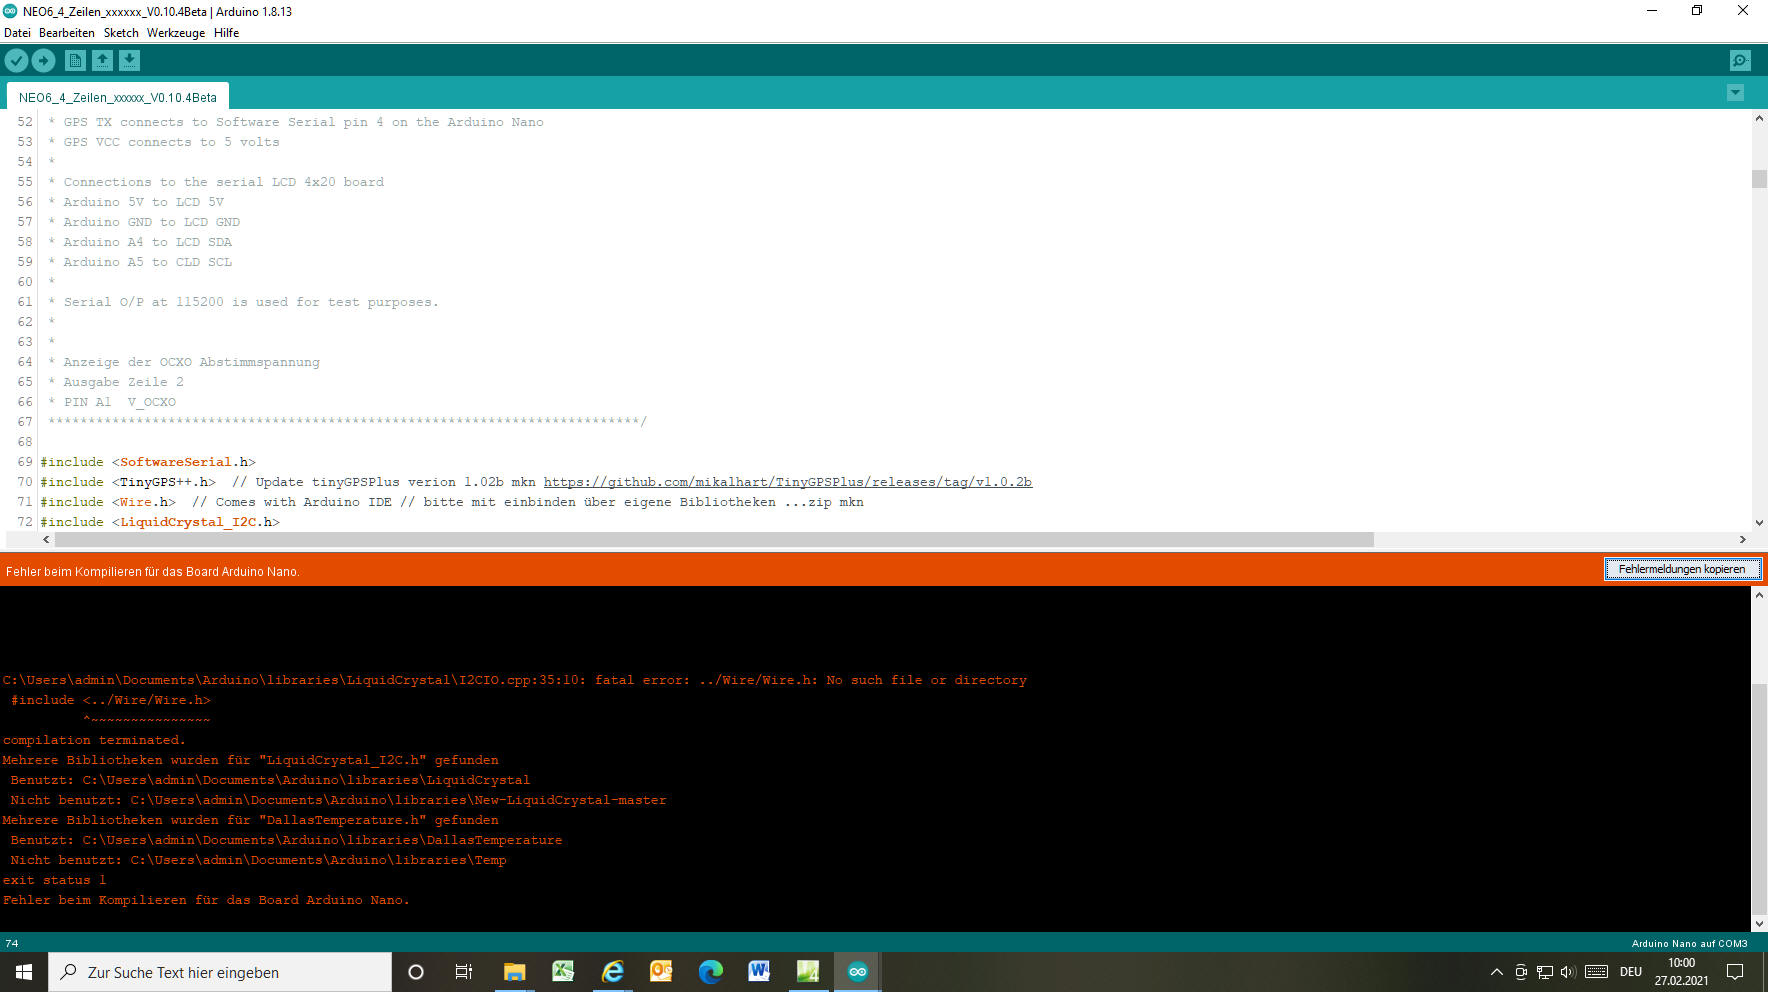The width and height of the screenshot is (1768, 992).
Task: Click the tray icon beside the hidden-icons chevron
Action: (x=1521, y=972)
